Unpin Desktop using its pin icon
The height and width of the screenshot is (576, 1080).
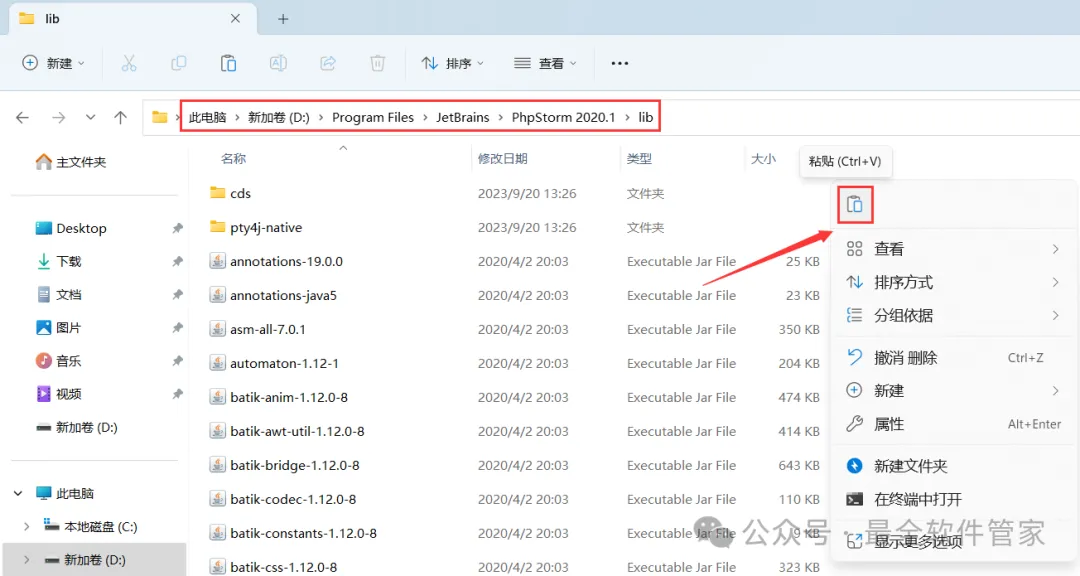[178, 228]
